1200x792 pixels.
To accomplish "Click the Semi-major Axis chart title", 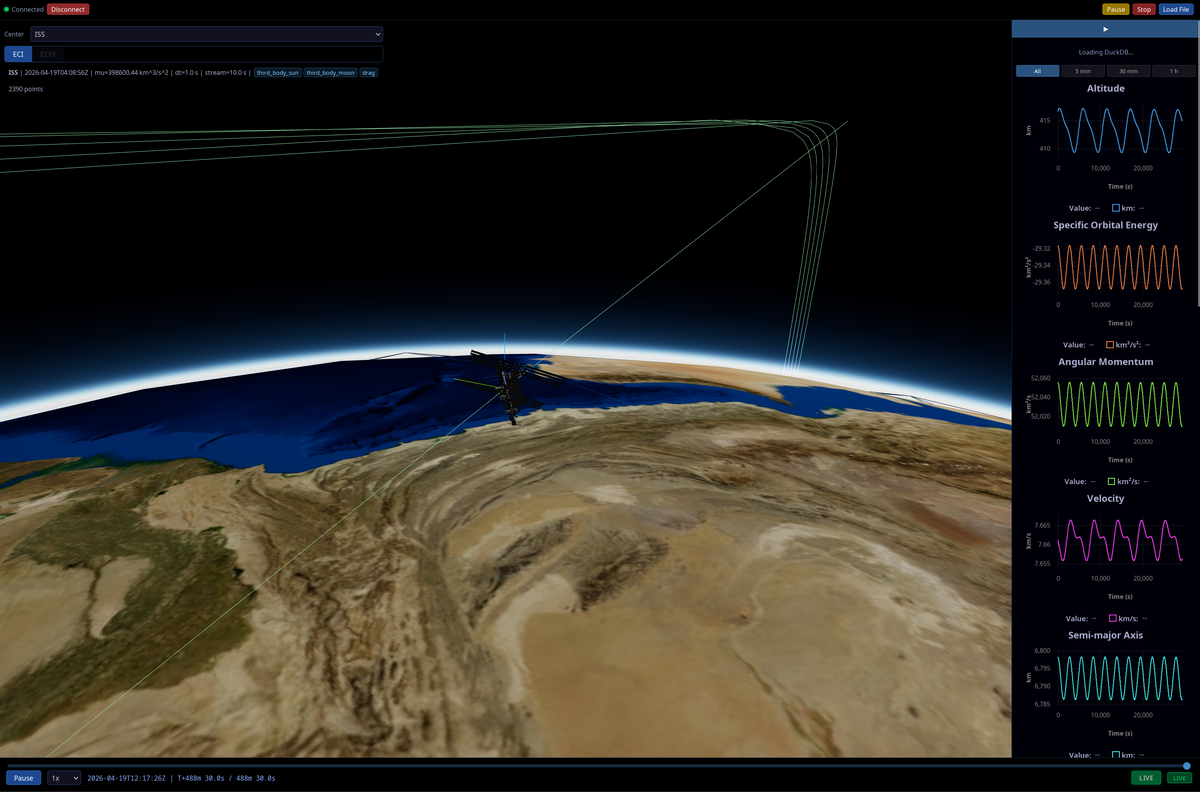I will (x=1105, y=635).
